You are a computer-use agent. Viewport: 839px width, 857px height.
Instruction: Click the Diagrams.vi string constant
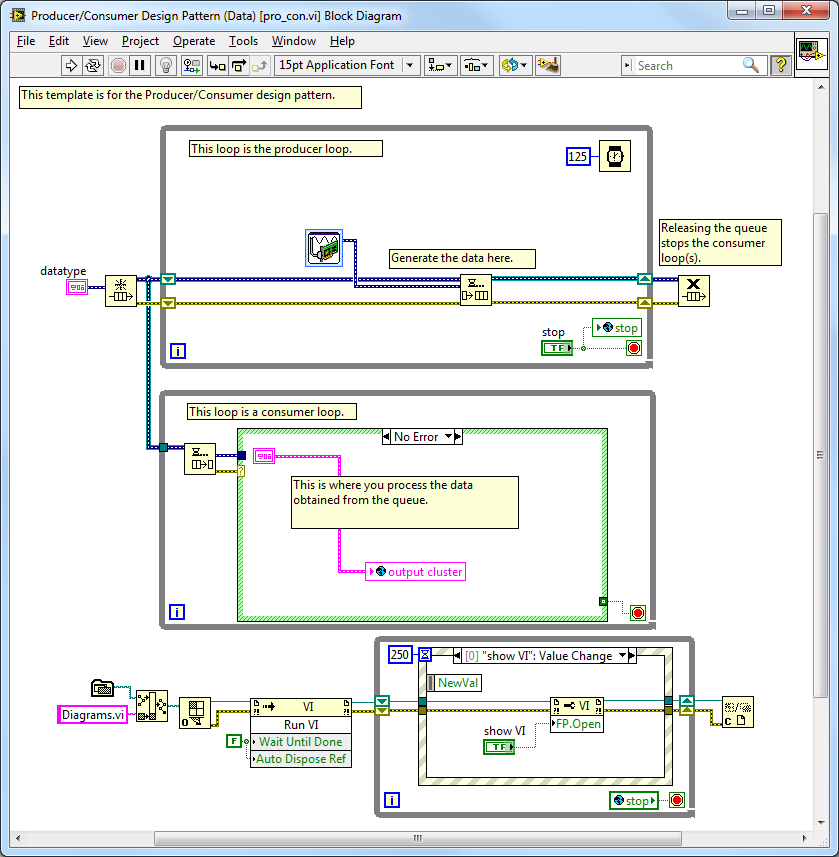click(x=92, y=715)
